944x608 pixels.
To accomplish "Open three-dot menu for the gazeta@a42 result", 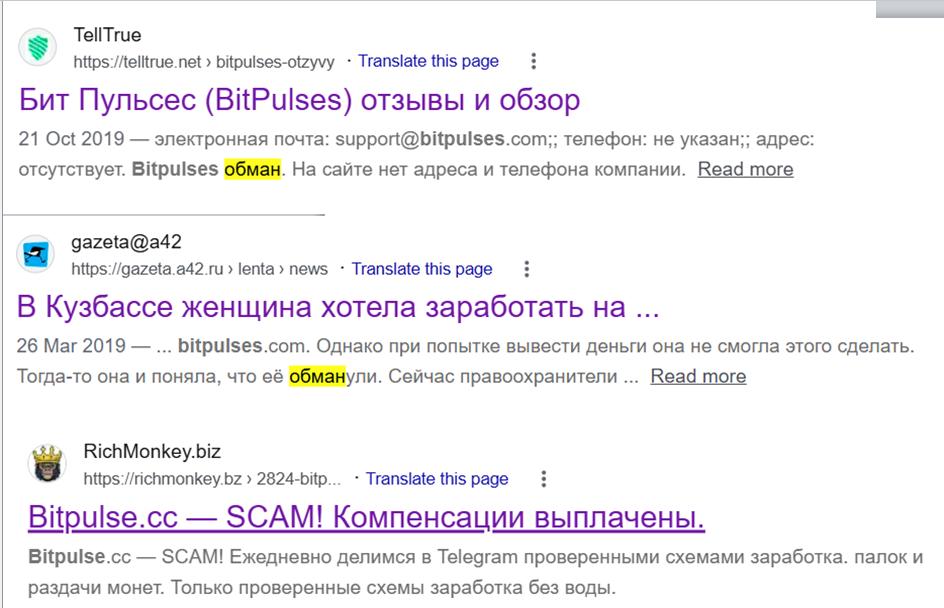I will (527, 268).
